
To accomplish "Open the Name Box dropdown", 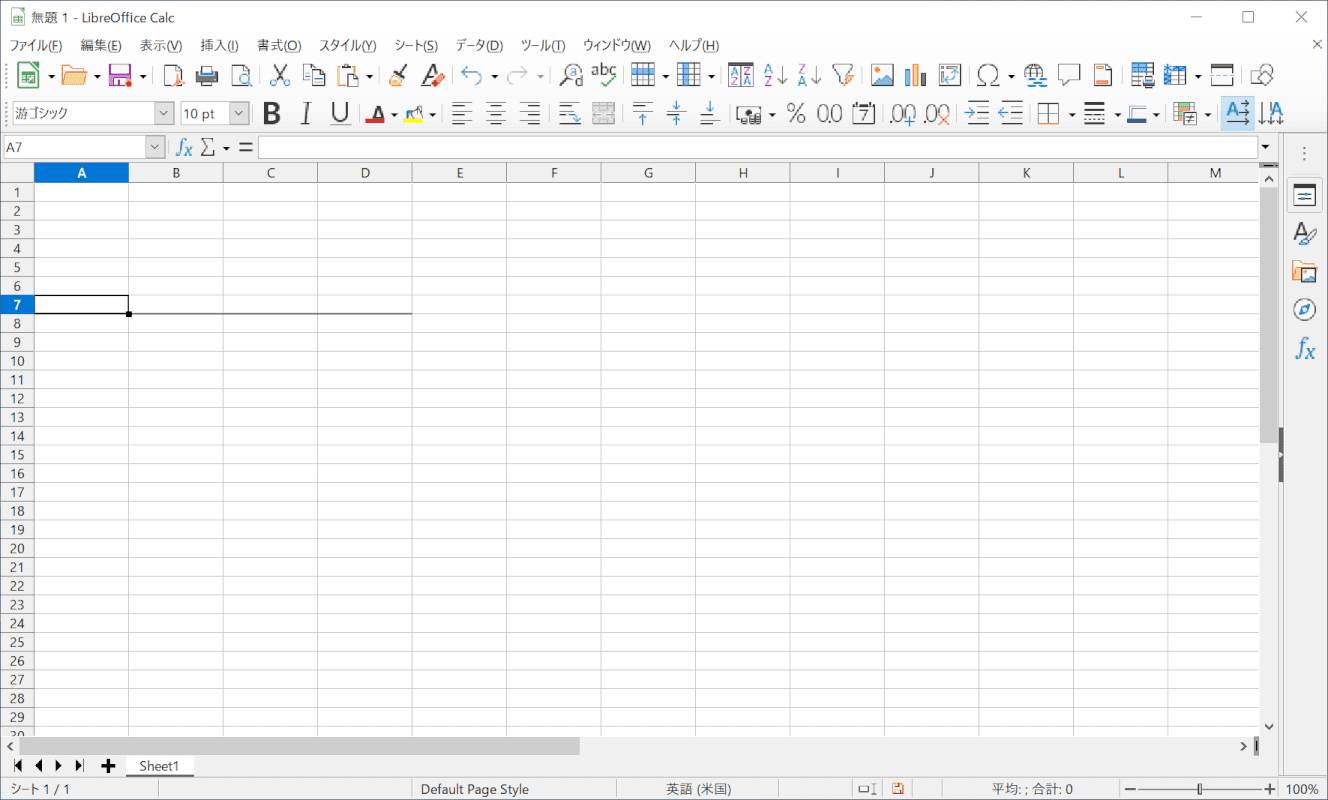I will 155,148.
